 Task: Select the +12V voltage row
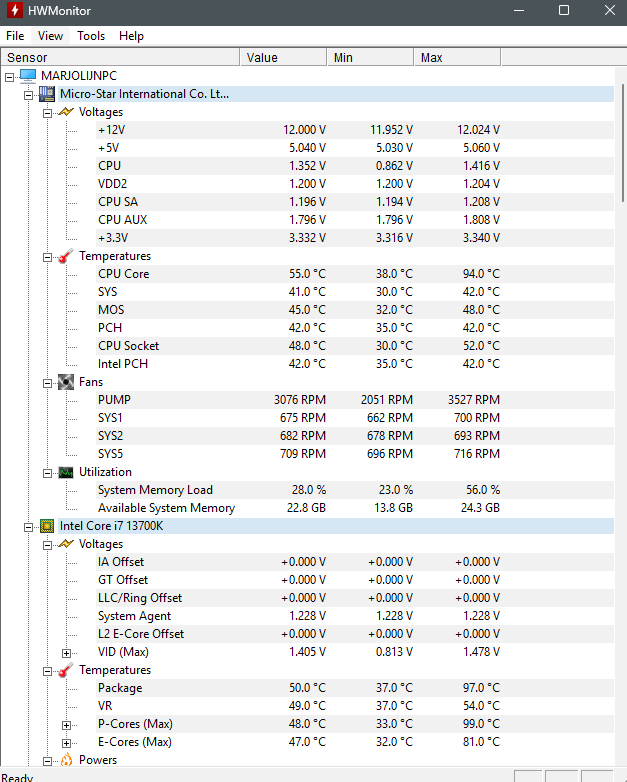(355, 130)
